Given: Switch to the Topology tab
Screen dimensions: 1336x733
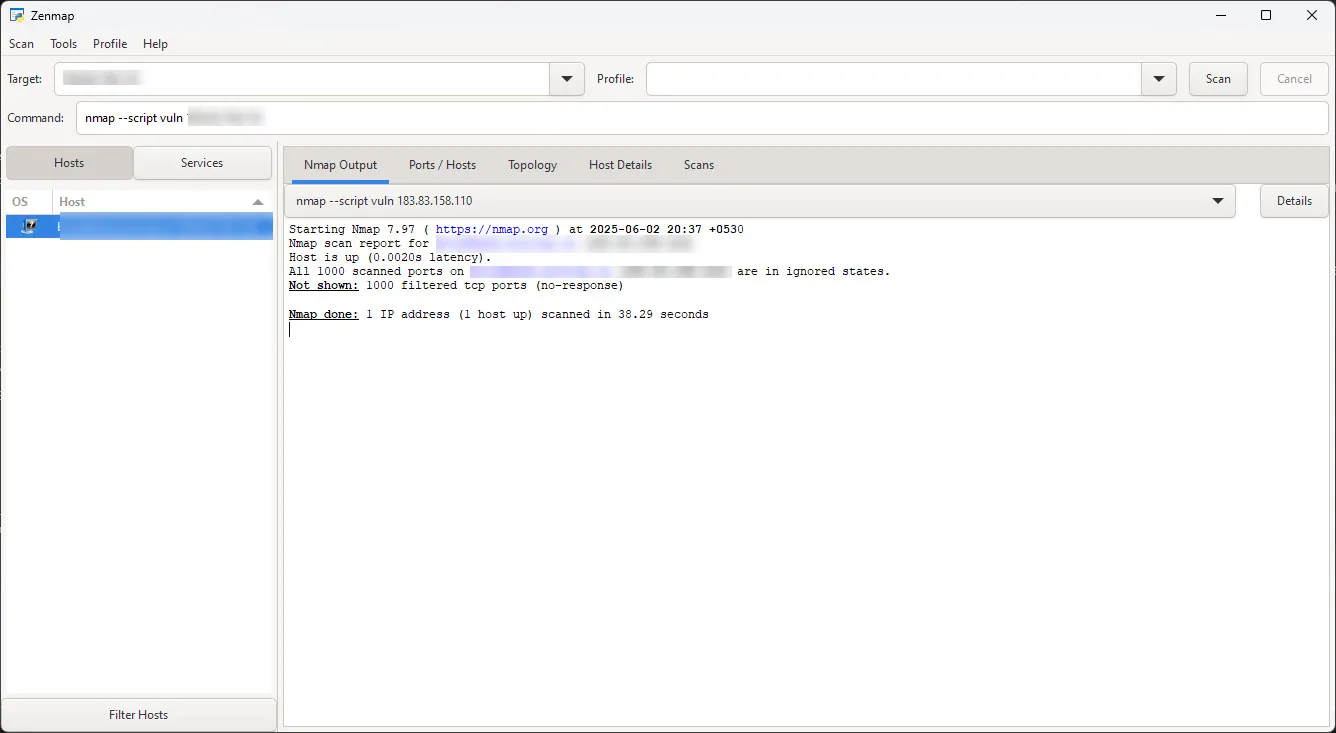Looking at the screenshot, I should pyautogui.click(x=532, y=165).
